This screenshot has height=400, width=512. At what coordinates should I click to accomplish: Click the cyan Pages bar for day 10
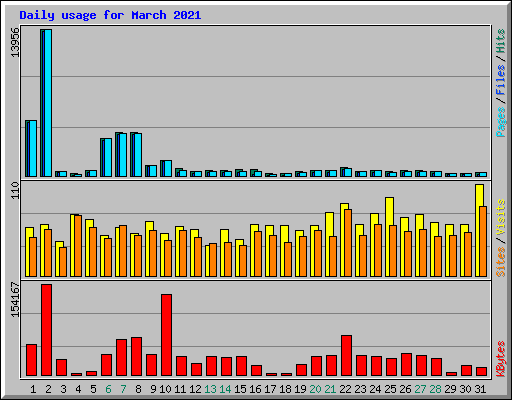(168, 169)
